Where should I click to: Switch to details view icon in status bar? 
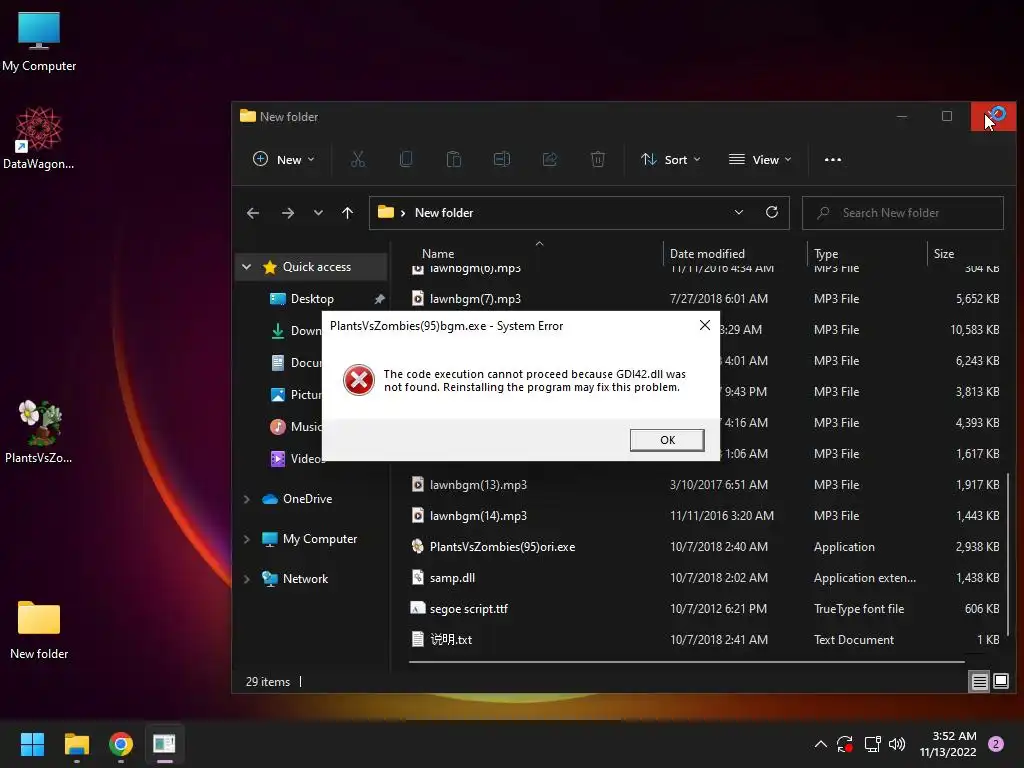click(x=980, y=682)
